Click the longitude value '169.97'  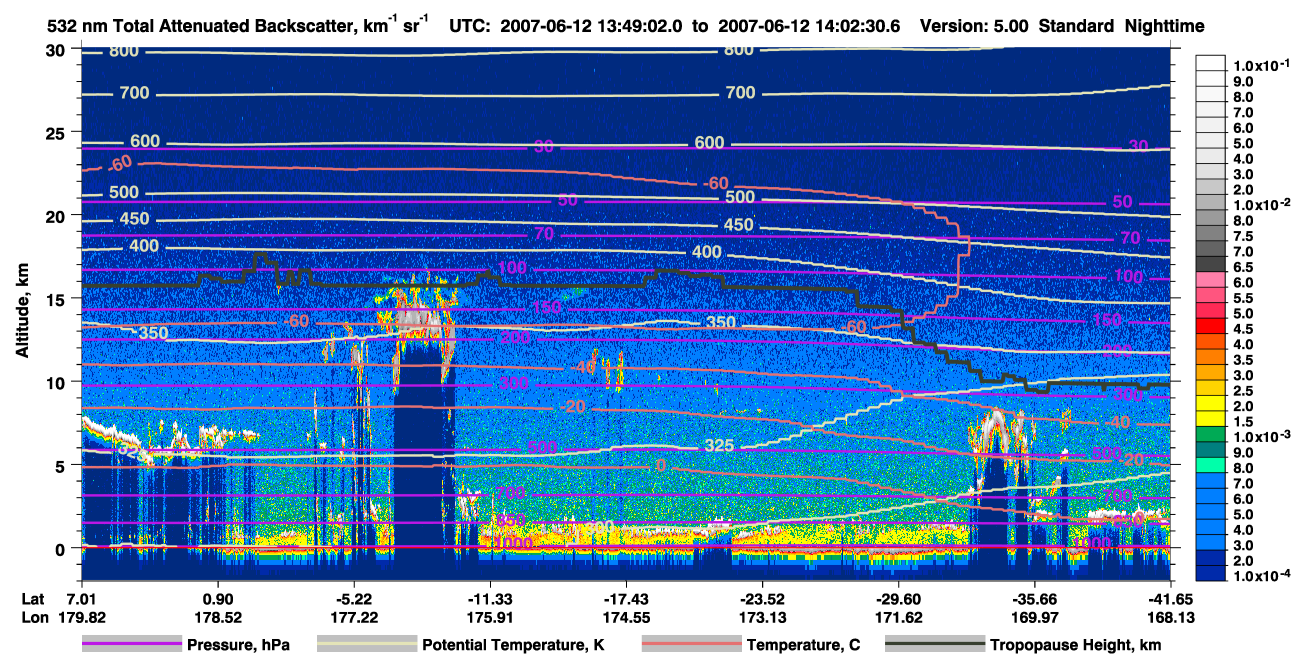(1034, 617)
